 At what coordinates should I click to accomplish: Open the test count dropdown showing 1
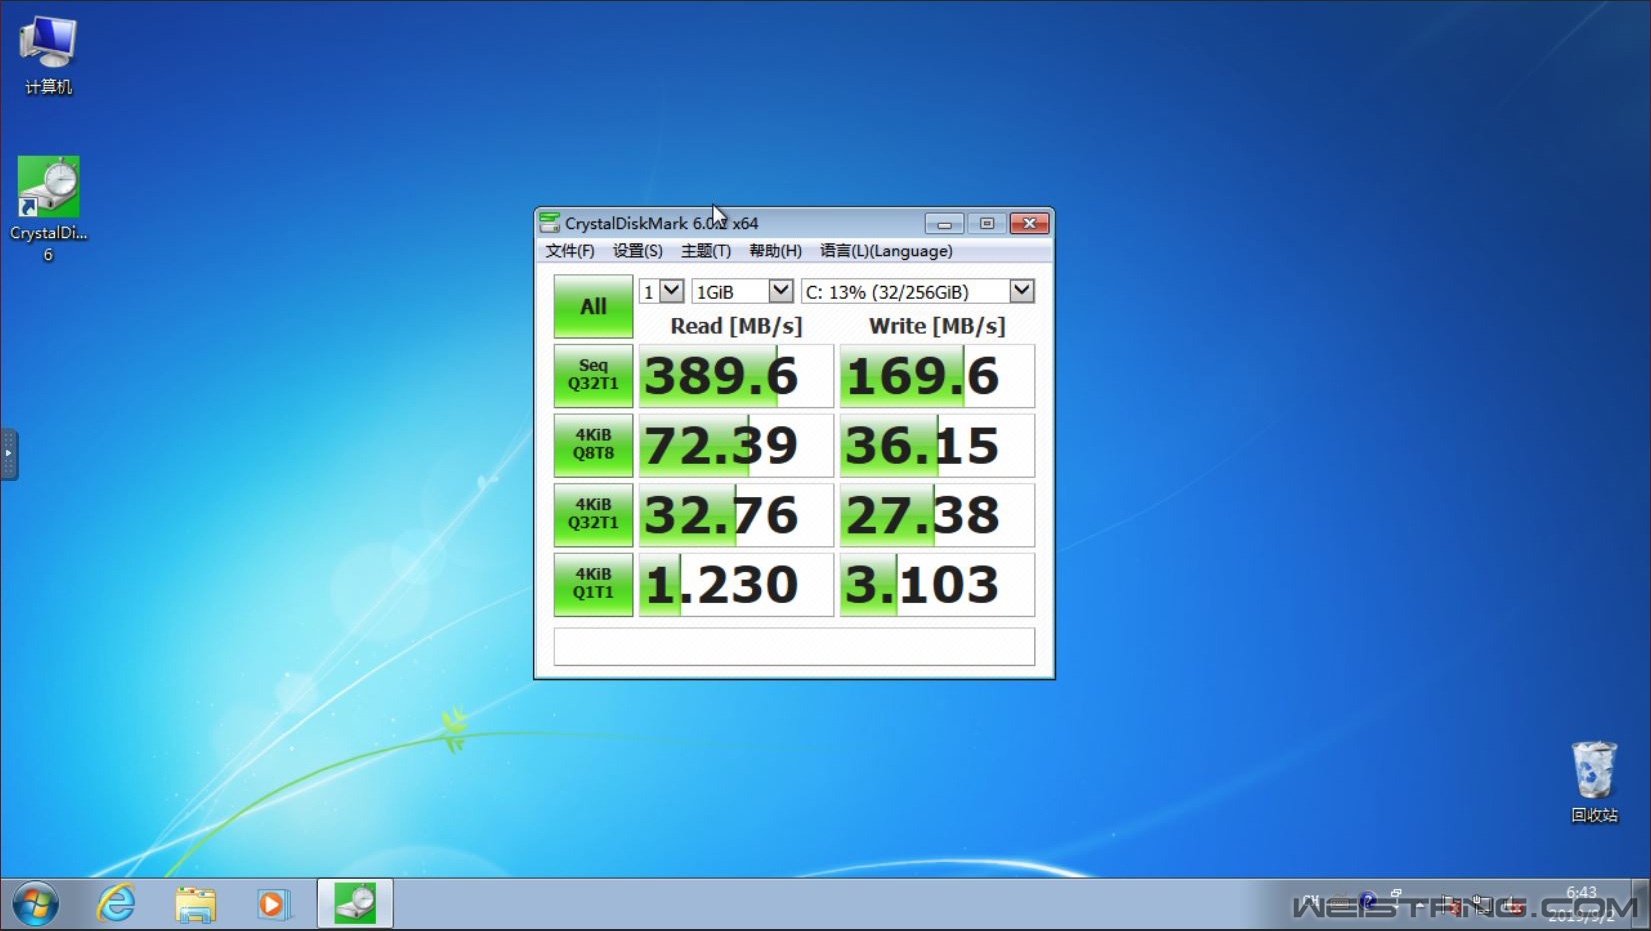661,291
